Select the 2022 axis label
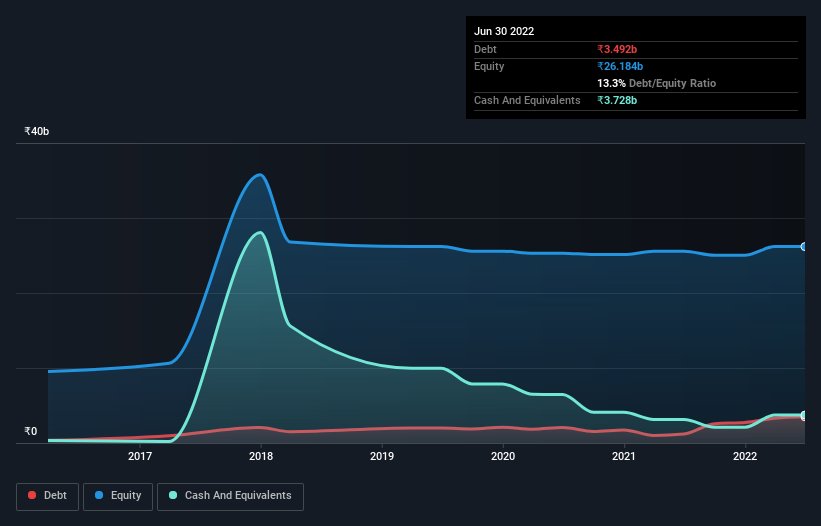This screenshot has width=821, height=526. point(745,456)
